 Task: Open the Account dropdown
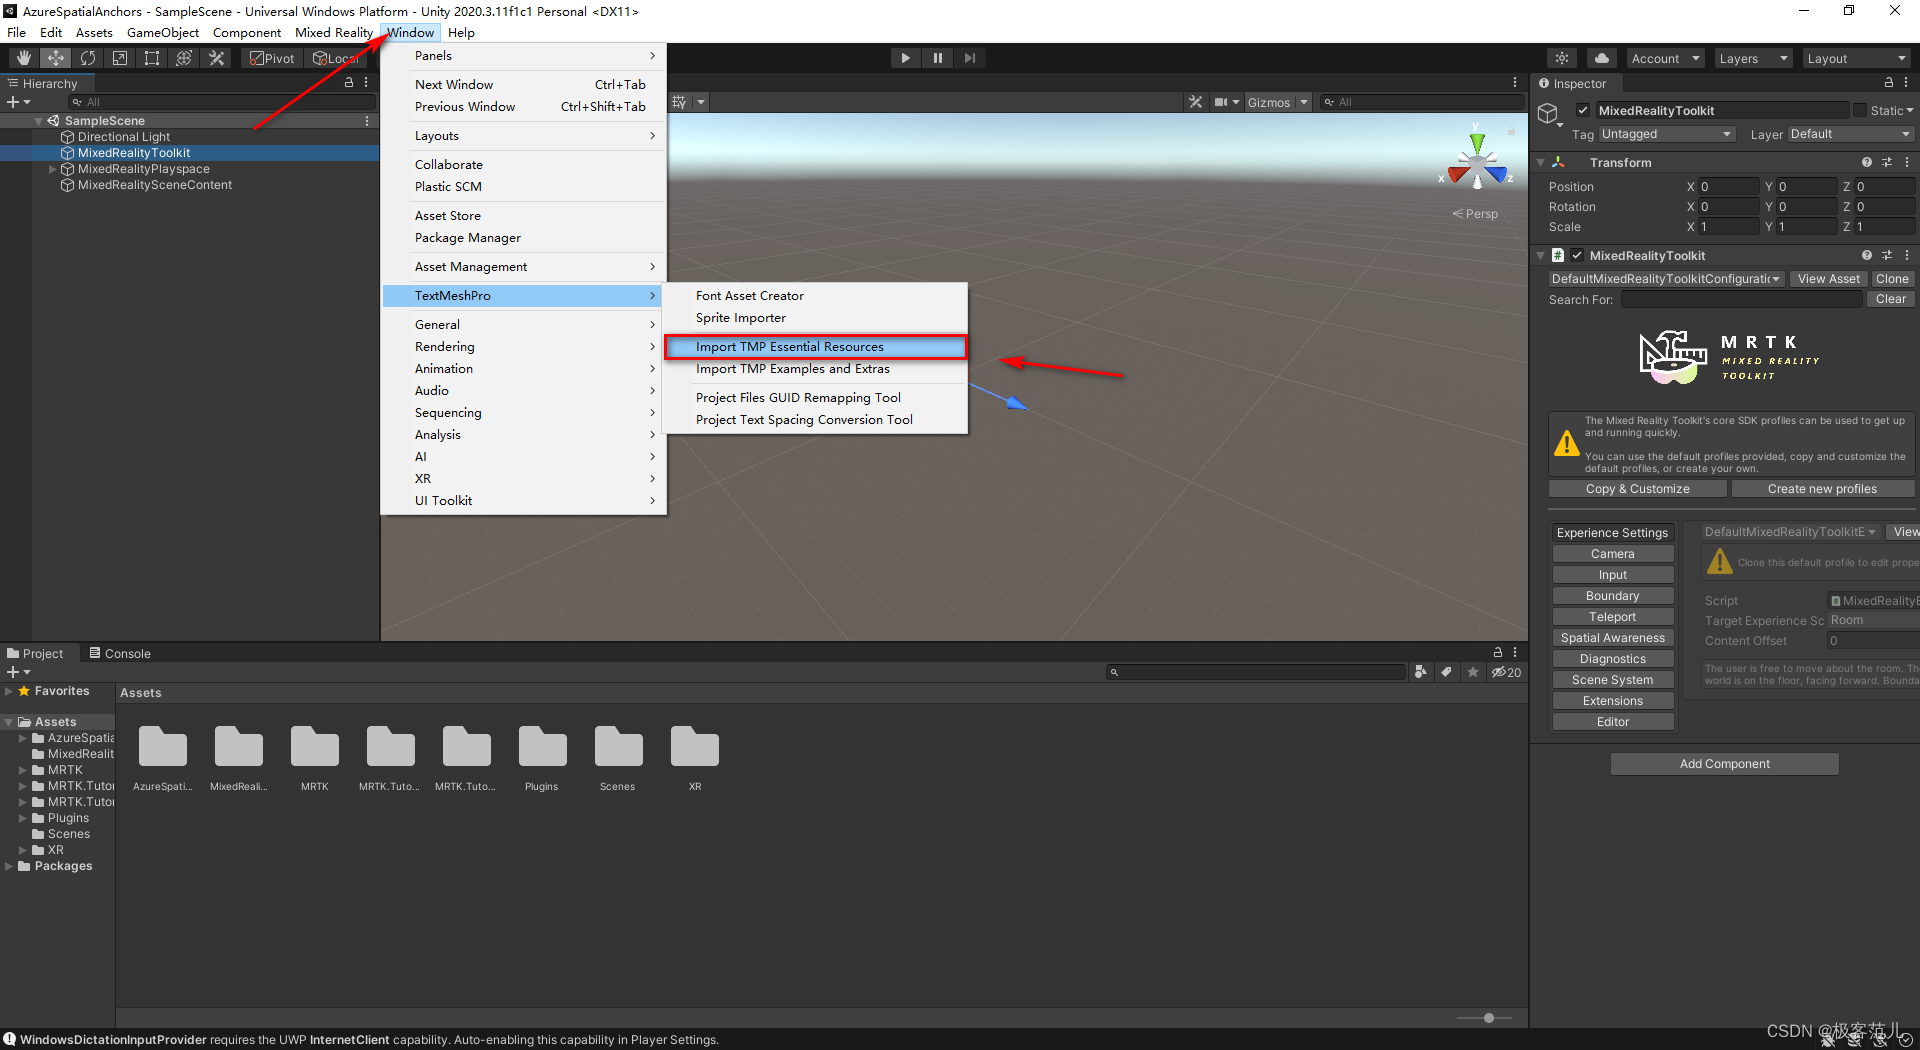[x=1665, y=58]
